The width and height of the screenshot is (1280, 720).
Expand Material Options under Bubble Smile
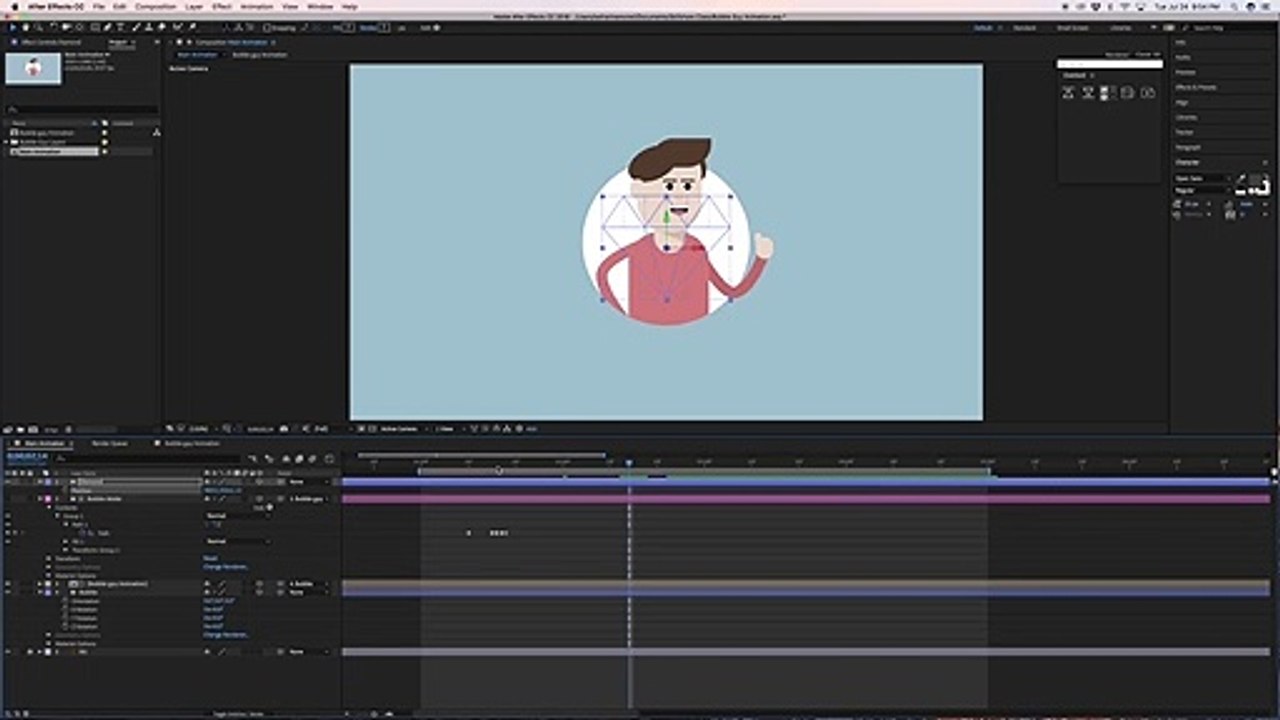click(48, 576)
